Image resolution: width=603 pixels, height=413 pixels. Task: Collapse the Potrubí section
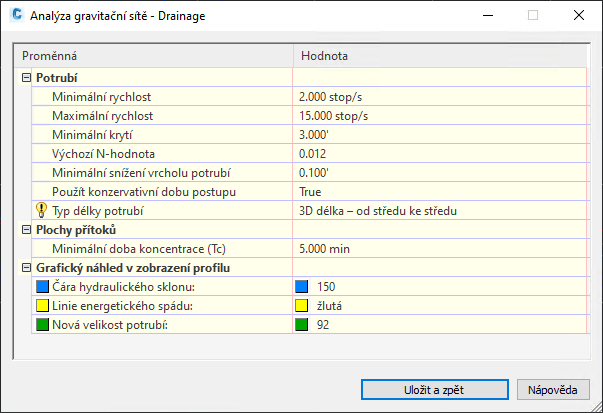pos(26,77)
